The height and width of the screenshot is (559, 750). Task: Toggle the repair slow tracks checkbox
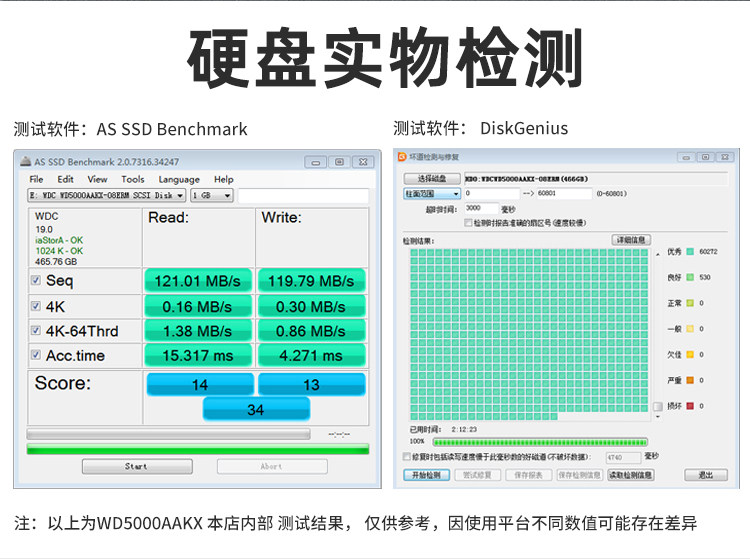(407, 456)
